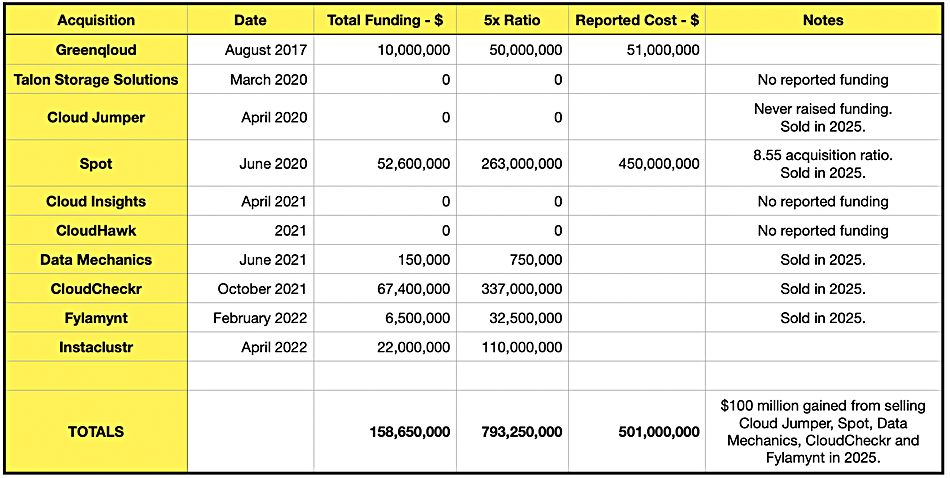
Task: Select the Notes column header
Action: pyautogui.click(x=823, y=20)
